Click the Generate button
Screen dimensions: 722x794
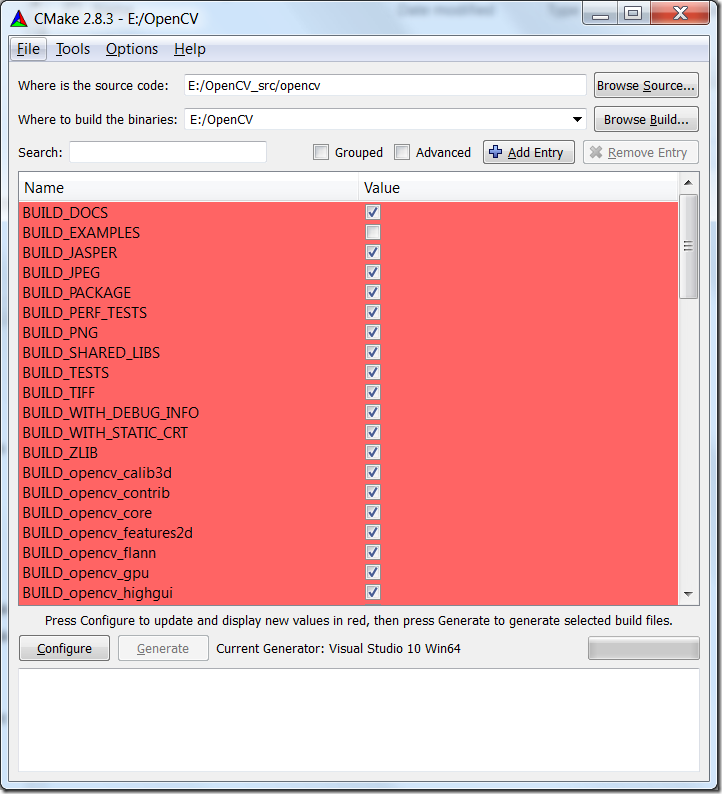click(163, 648)
